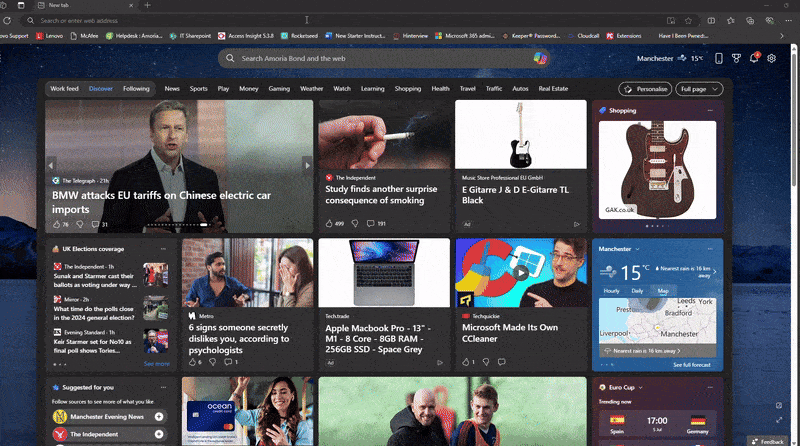
Task: Click the Search Amoria Bond and the web box
Action: coord(384,58)
